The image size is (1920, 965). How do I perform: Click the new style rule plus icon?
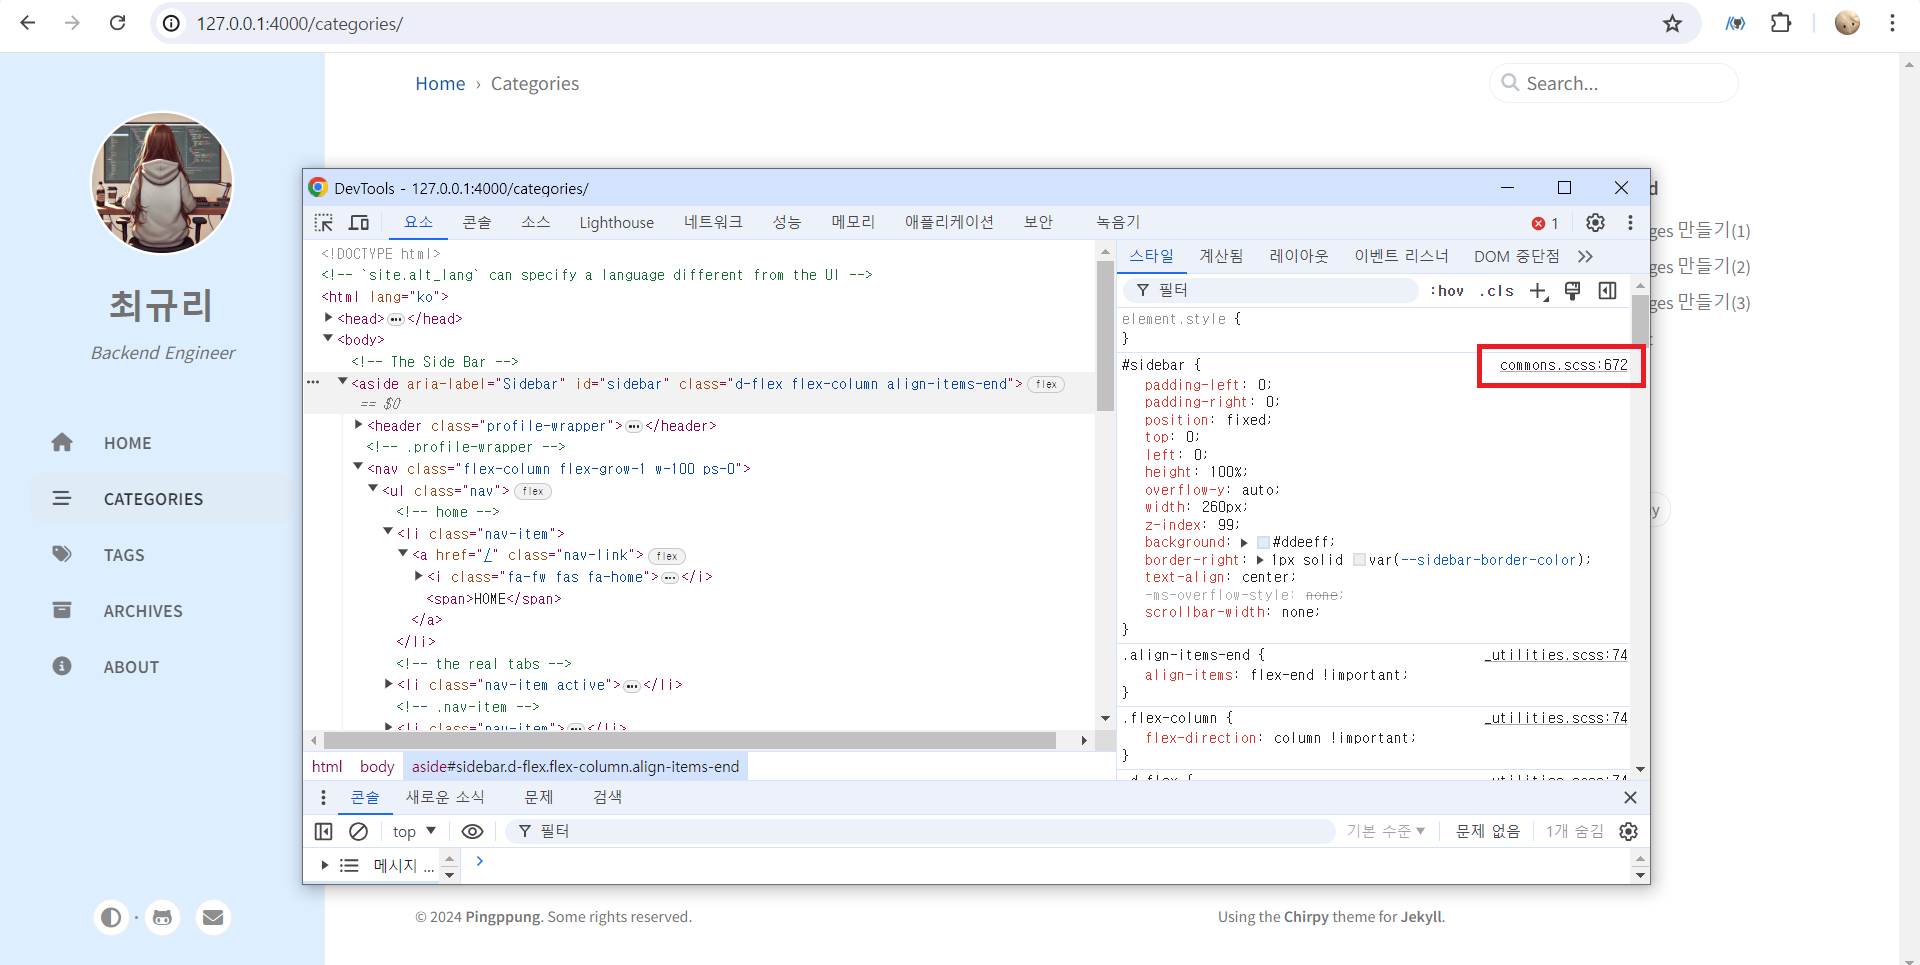(x=1538, y=291)
